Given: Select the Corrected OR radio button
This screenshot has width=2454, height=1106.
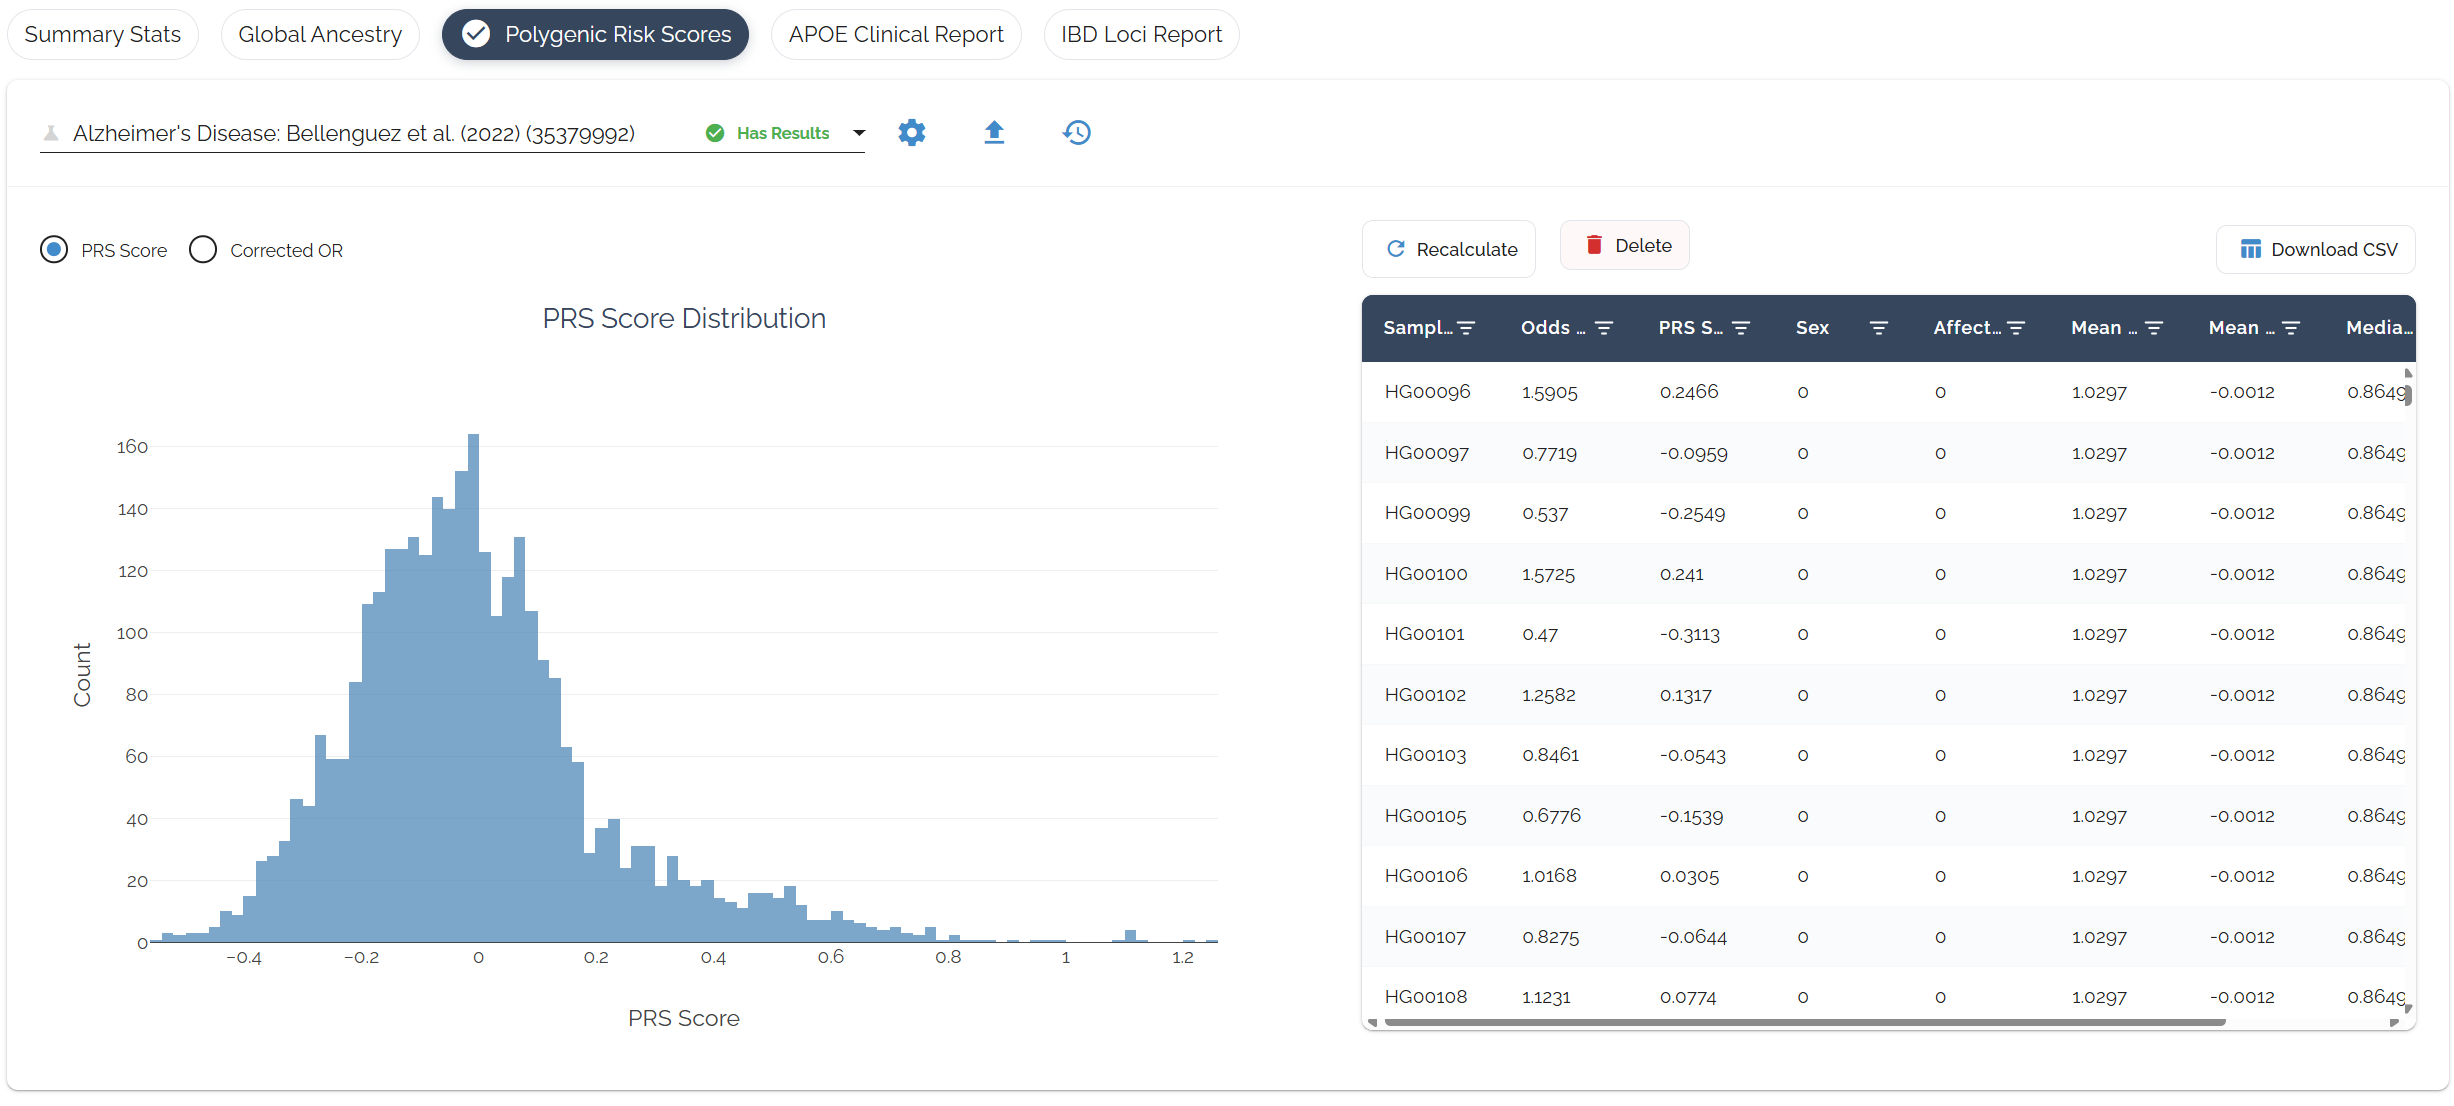Looking at the screenshot, I should tap(203, 250).
